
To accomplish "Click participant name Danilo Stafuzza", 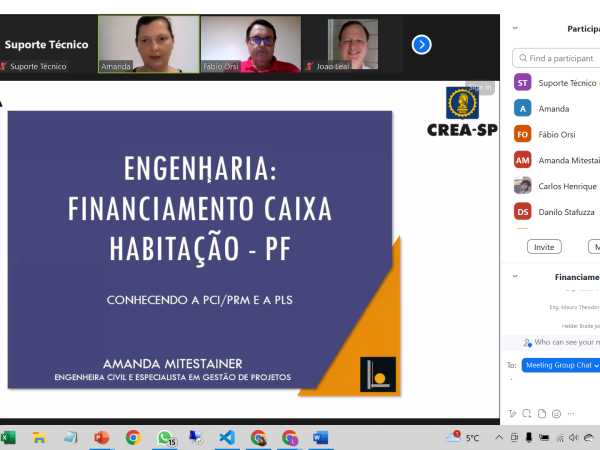I will 566,212.
